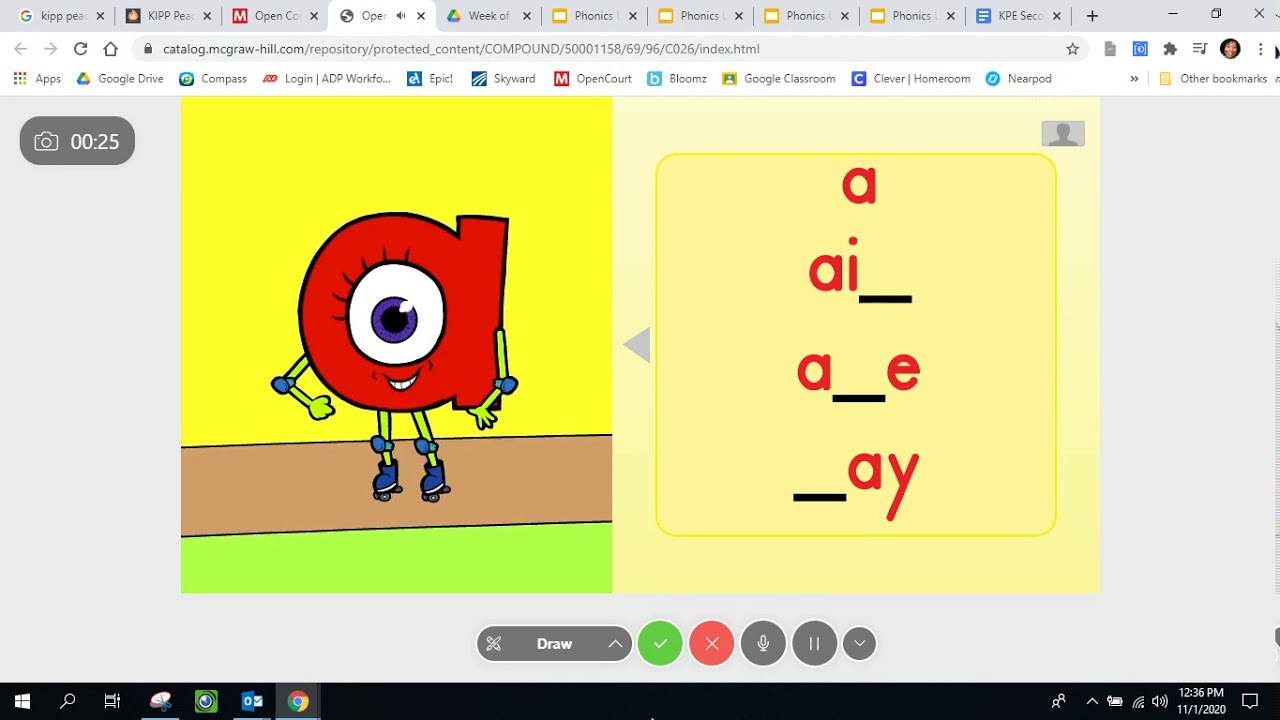1280x720 pixels.
Task: Show hidden bookmarks double-chevron
Action: point(1134,79)
